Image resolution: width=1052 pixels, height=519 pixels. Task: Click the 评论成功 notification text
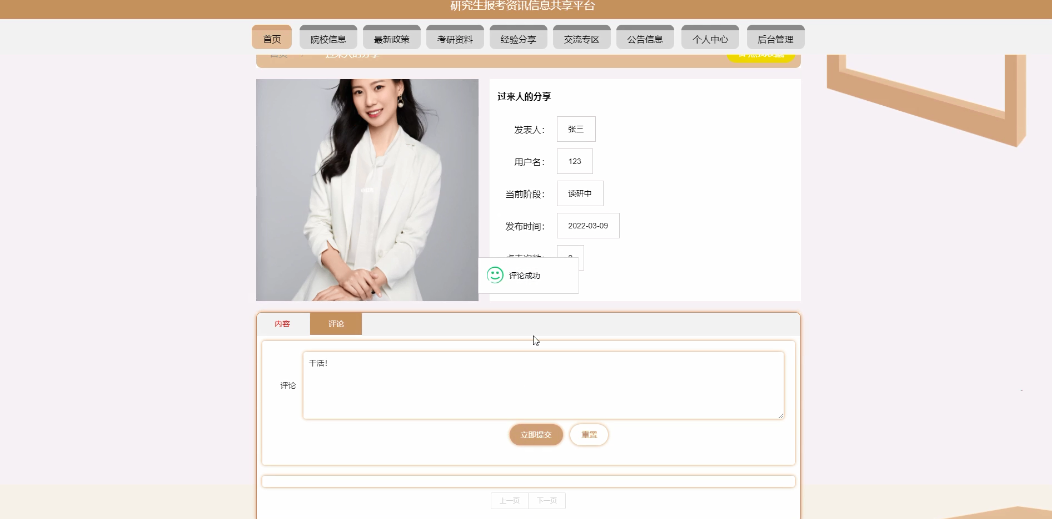point(525,276)
